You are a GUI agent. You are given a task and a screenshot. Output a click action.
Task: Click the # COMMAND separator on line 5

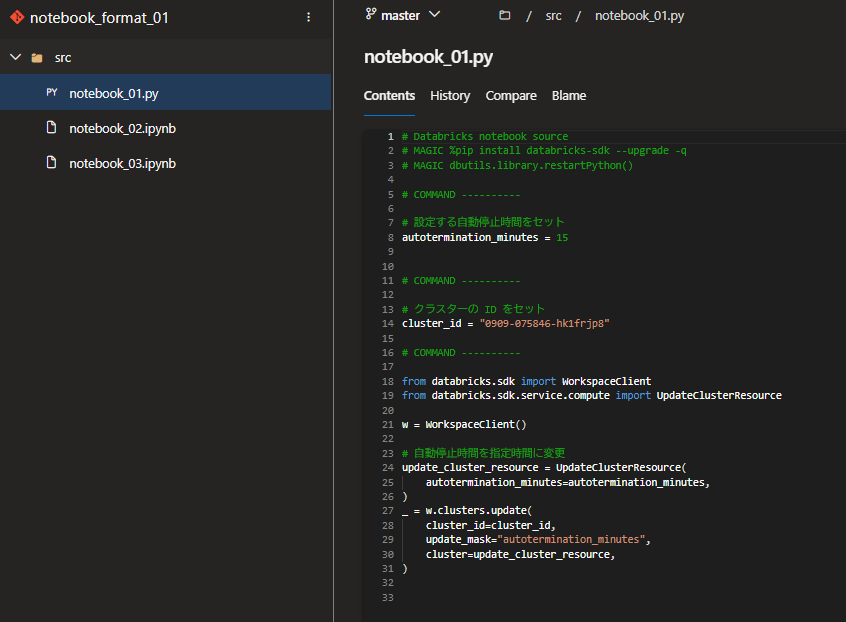point(461,195)
